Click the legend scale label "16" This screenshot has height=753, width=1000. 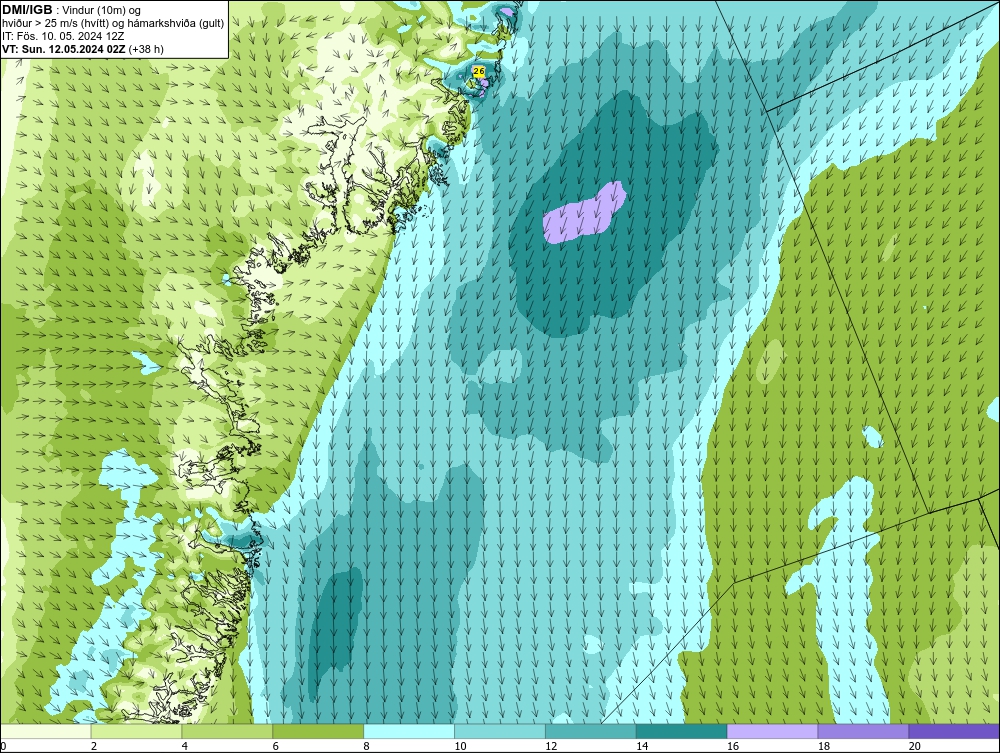click(x=733, y=746)
